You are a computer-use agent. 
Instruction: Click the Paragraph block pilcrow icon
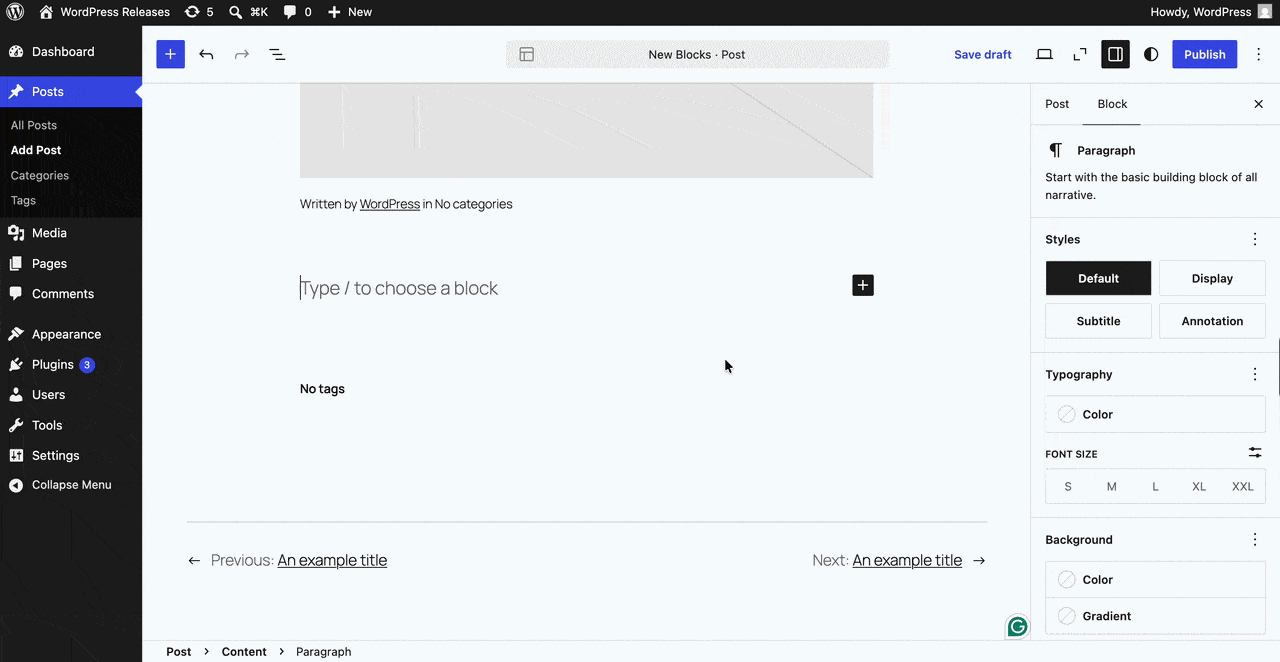click(1055, 150)
